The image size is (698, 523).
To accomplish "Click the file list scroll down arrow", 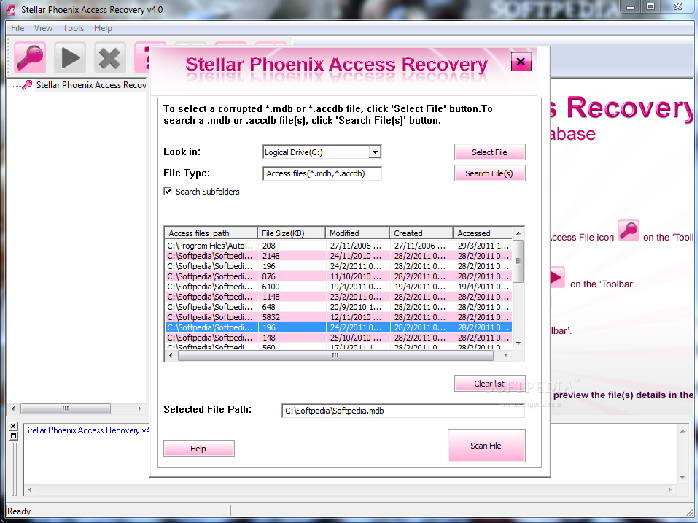I will (518, 343).
